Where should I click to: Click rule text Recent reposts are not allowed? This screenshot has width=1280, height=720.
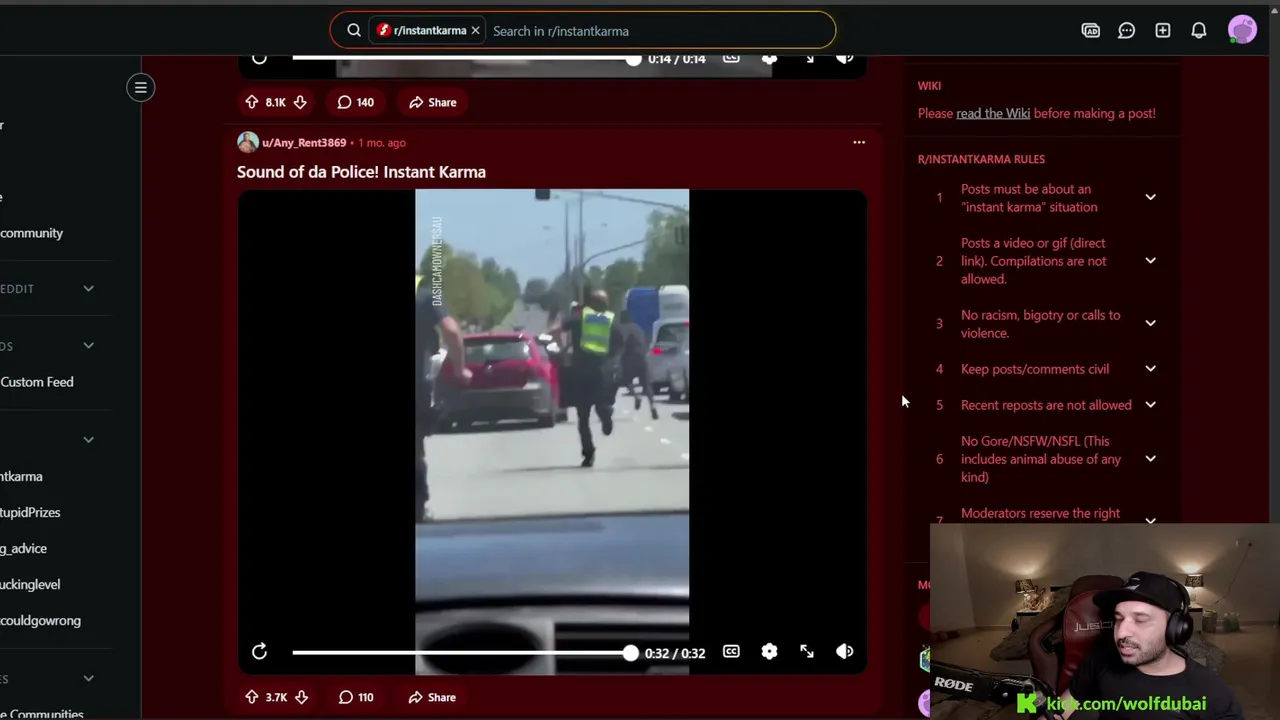pos(1046,405)
